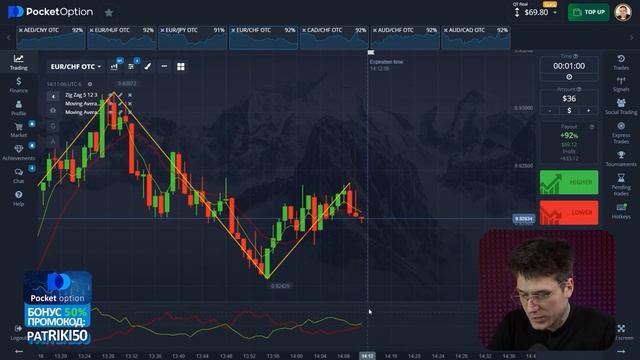Open chart type settings icon

click(114, 66)
